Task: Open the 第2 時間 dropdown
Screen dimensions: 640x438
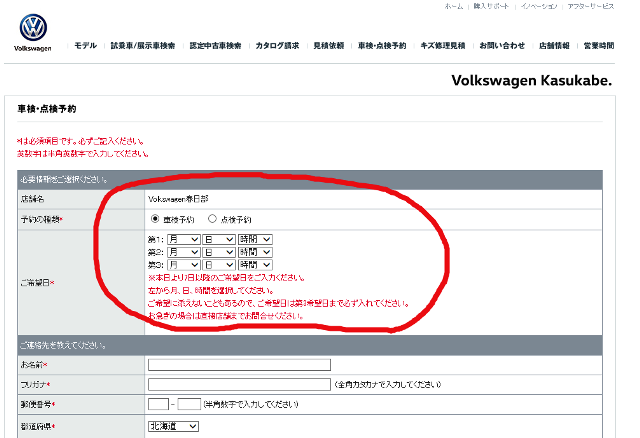Action: (x=255, y=252)
